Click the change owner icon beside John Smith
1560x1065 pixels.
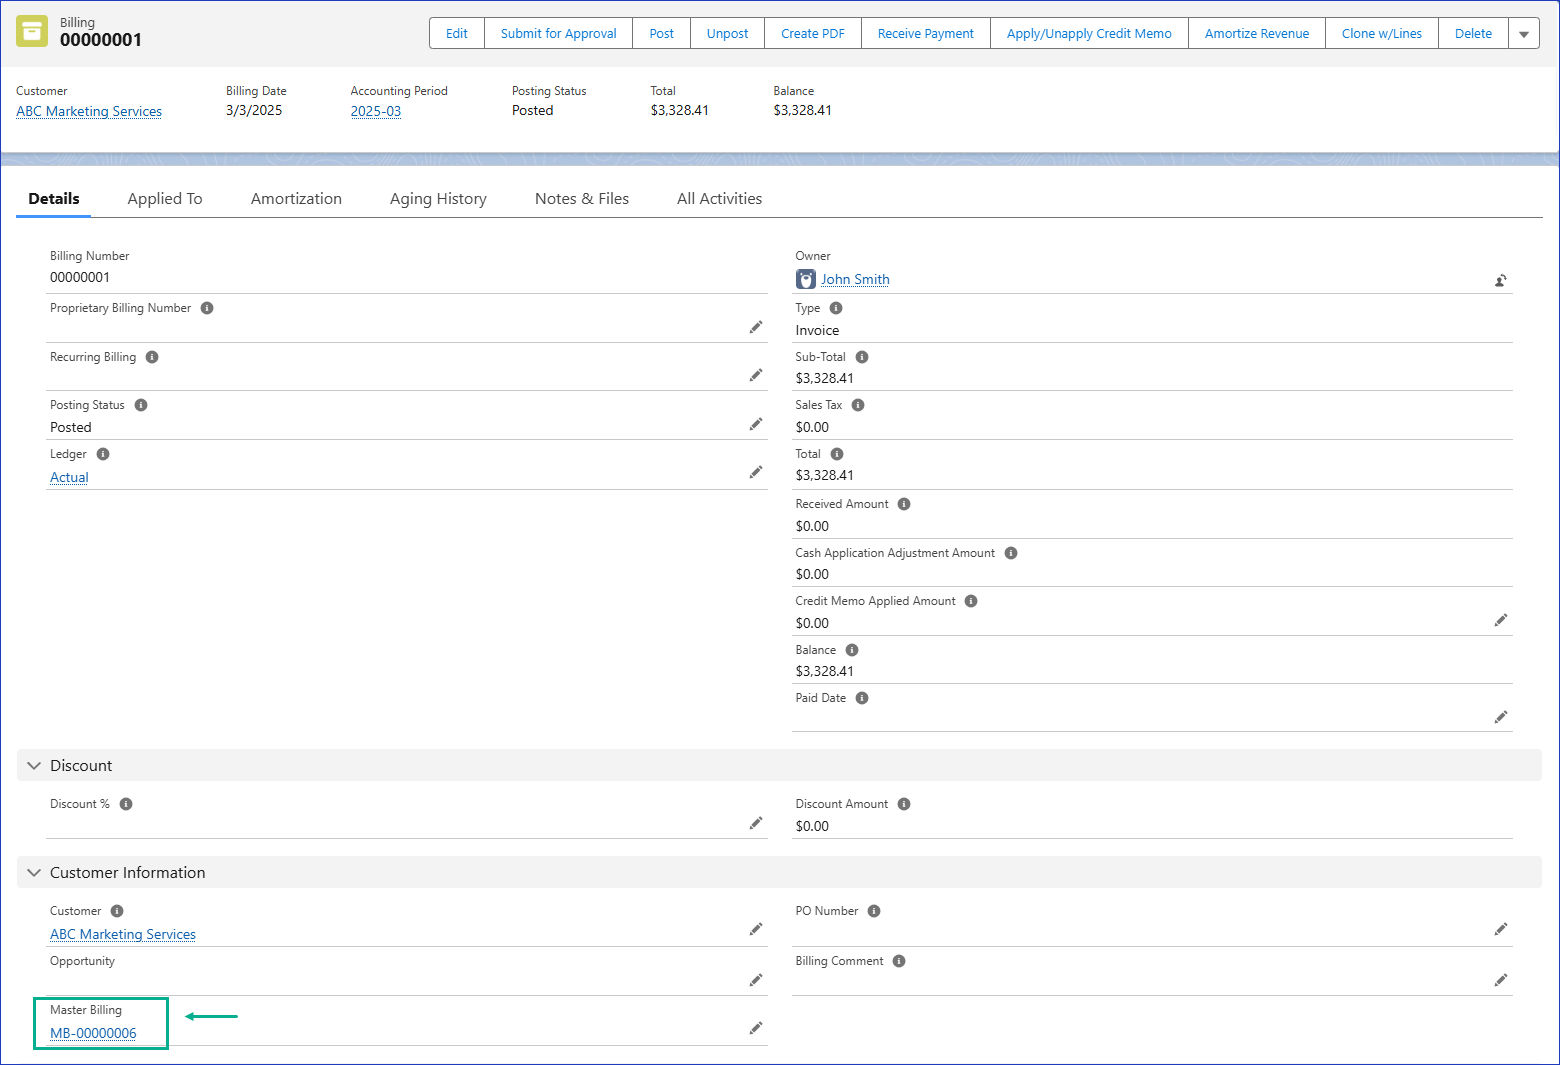point(1500,280)
